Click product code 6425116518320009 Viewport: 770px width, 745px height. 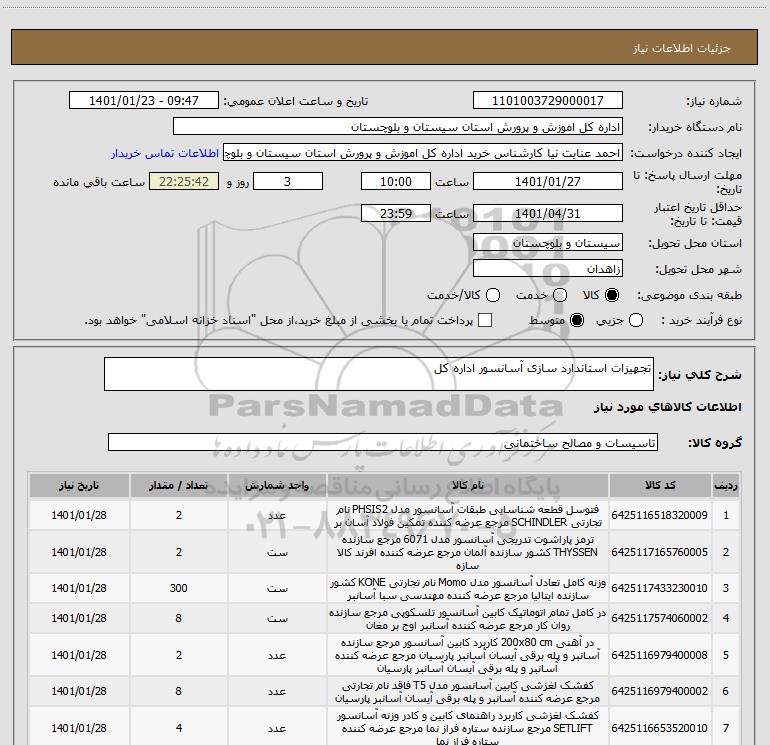pyautogui.click(x=660, y=515)
